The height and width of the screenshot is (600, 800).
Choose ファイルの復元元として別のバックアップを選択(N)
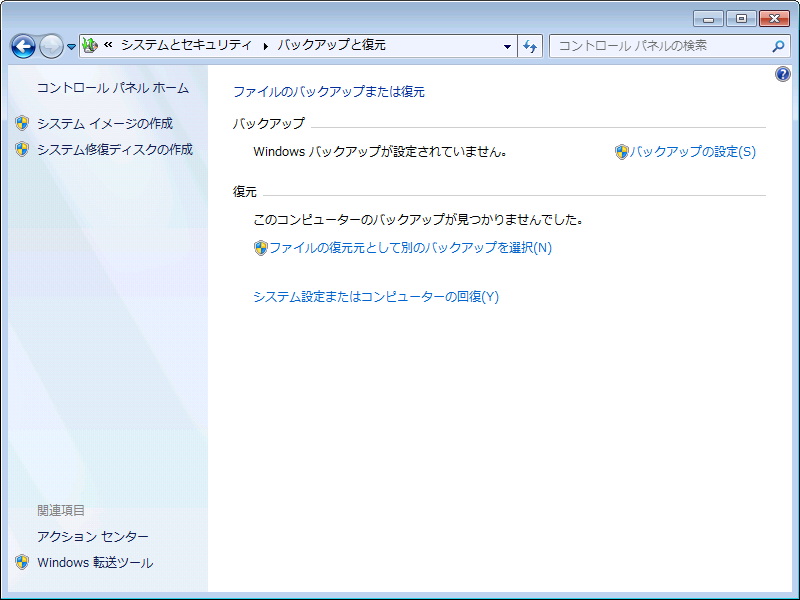(410, 248)
